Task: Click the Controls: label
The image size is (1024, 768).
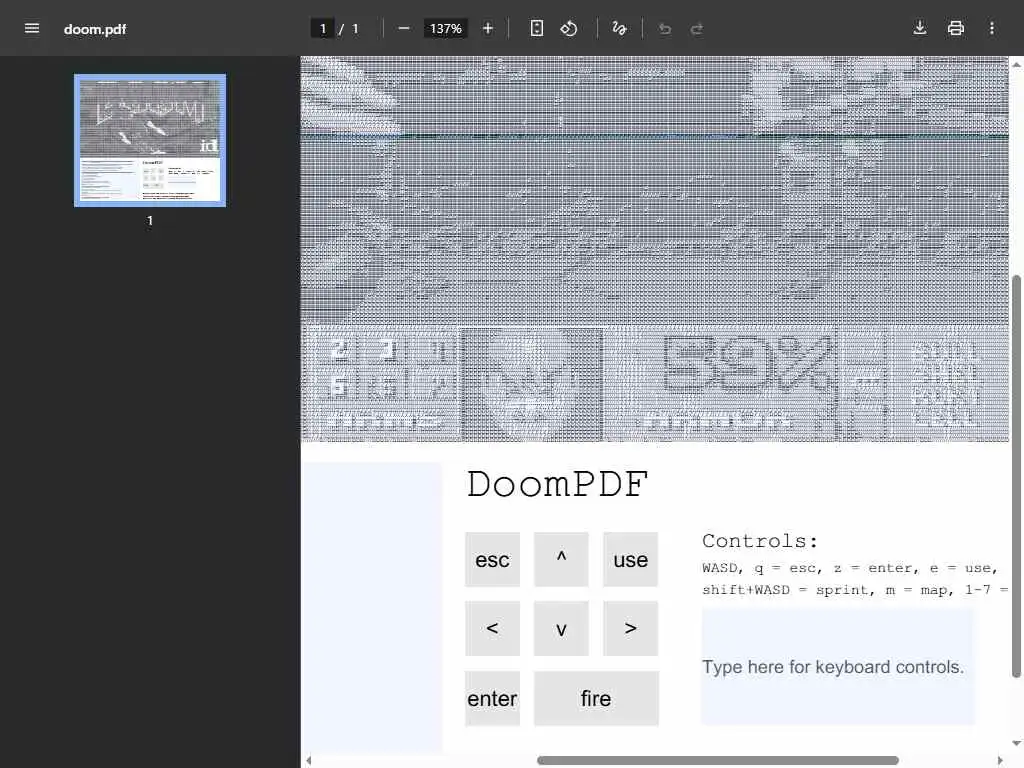Action: coord(760,541)
